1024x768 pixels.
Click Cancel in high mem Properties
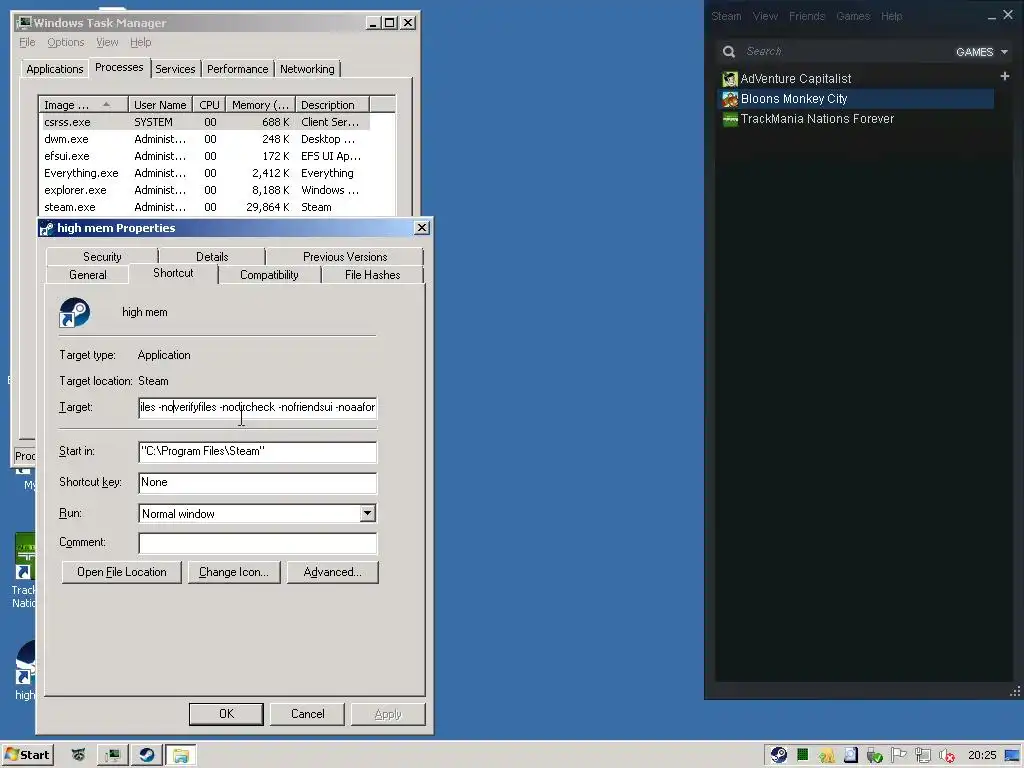tap(307, 714)
